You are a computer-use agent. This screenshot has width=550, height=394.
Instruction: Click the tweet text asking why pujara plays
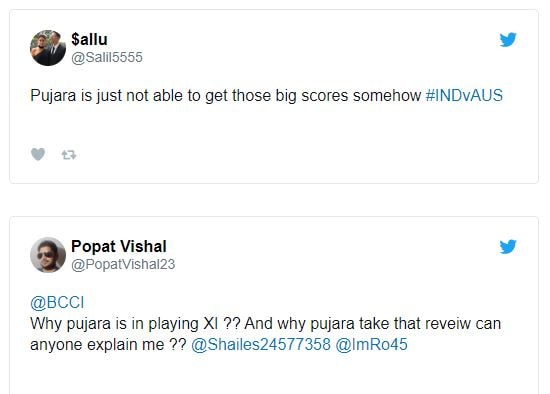point(266,323)
